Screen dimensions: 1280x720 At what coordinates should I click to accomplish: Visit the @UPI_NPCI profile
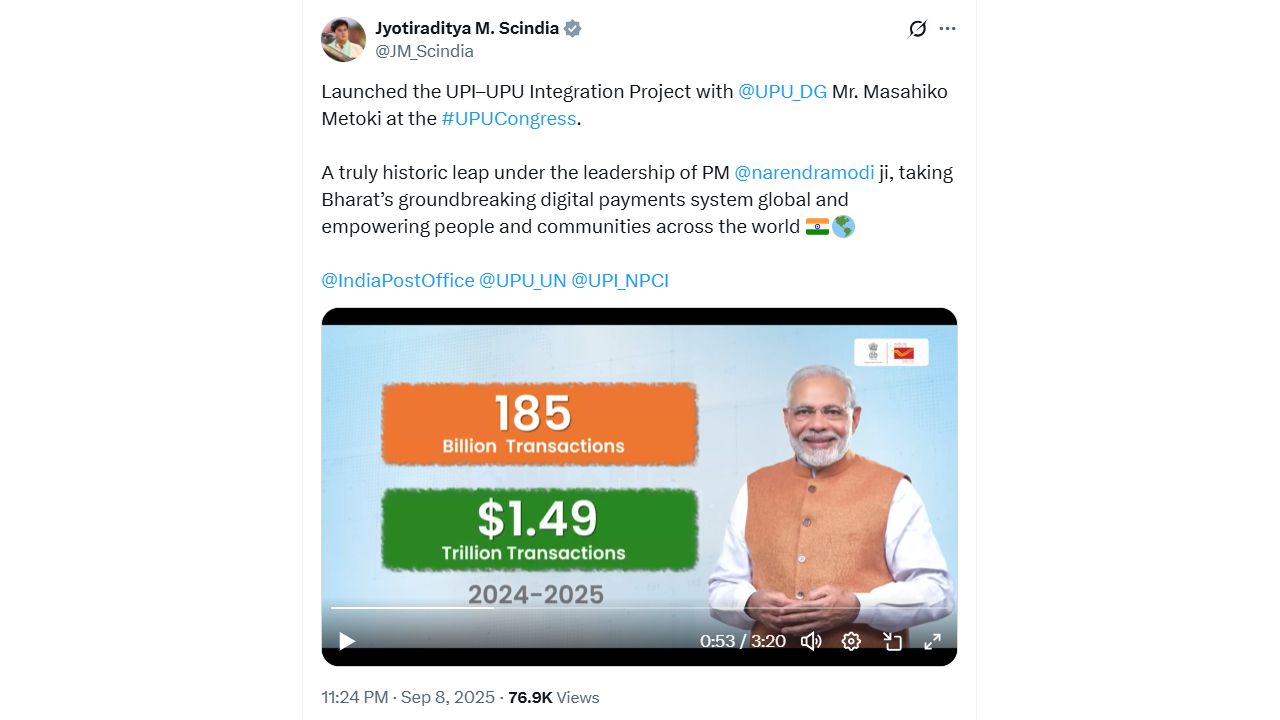620,280
